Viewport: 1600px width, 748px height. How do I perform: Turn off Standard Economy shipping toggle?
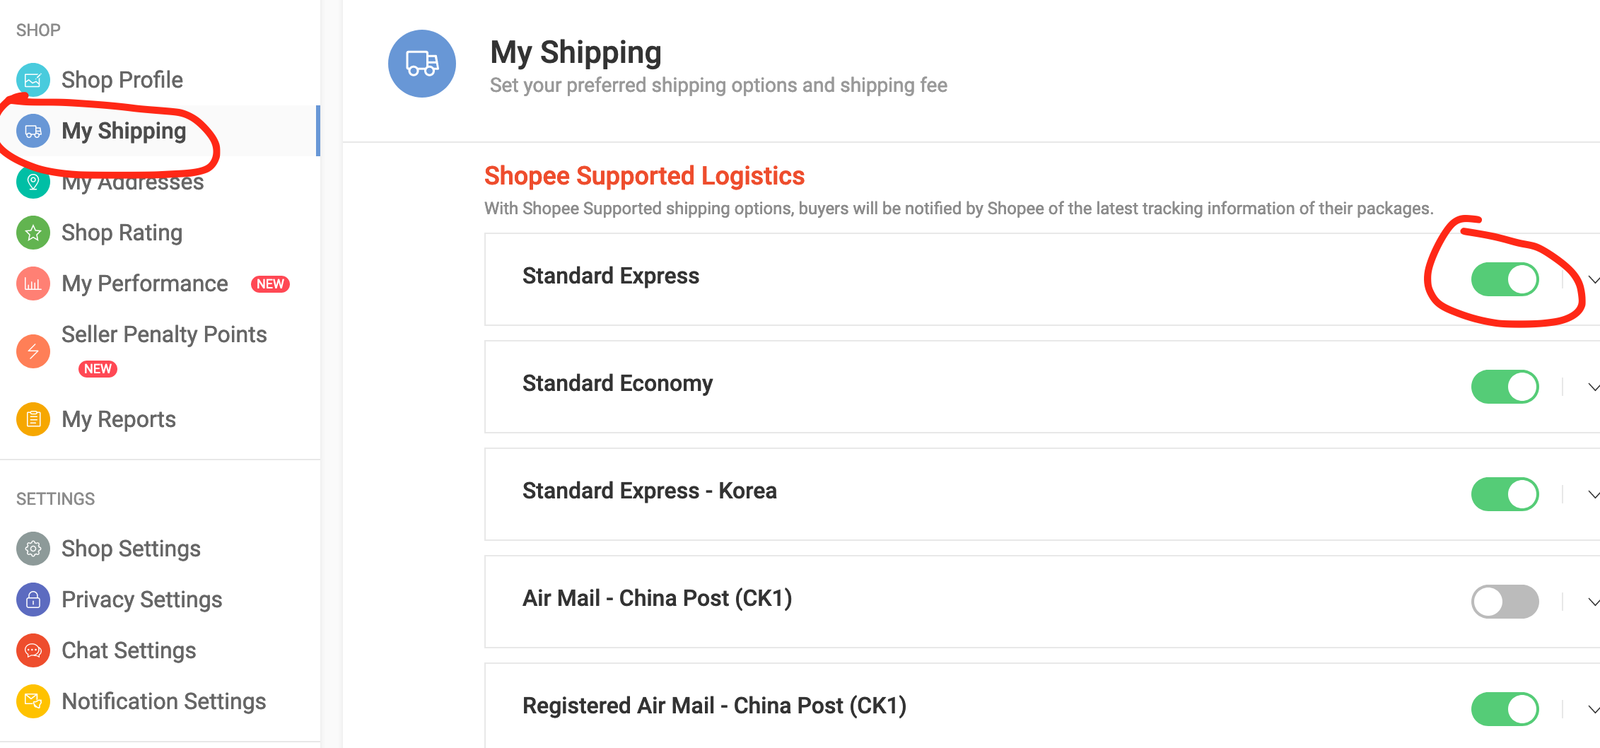tap(1505, 387)
